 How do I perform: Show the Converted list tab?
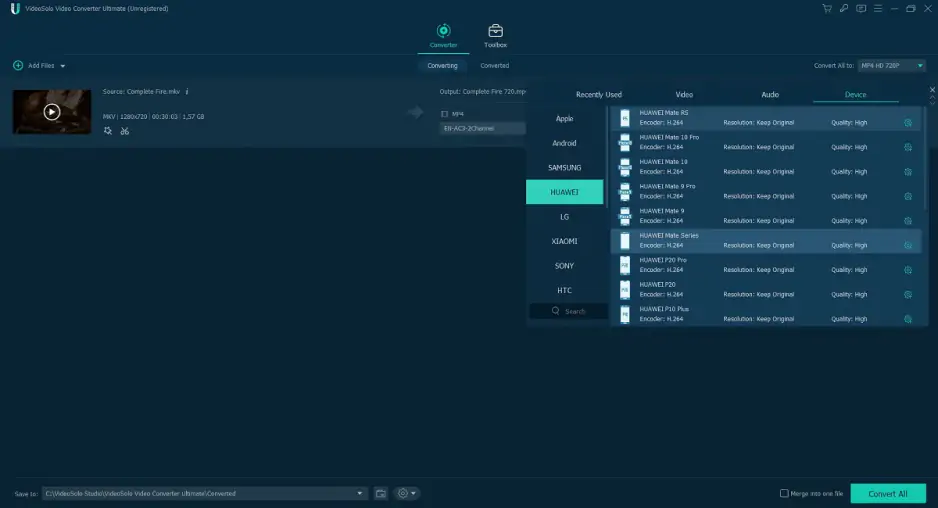[495, 66]
